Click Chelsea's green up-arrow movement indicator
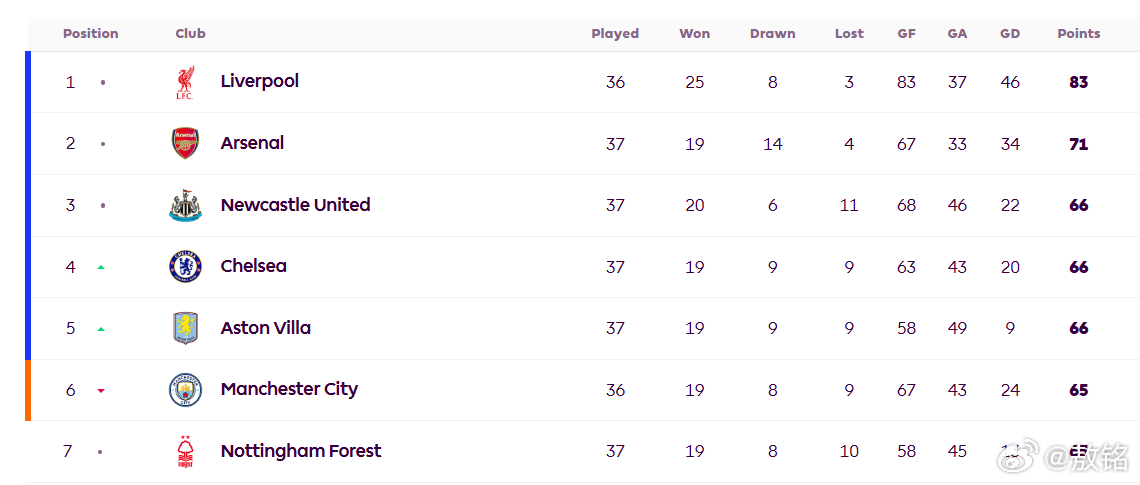Screen dimensions: 1140x485 click(x=101, y=268)
